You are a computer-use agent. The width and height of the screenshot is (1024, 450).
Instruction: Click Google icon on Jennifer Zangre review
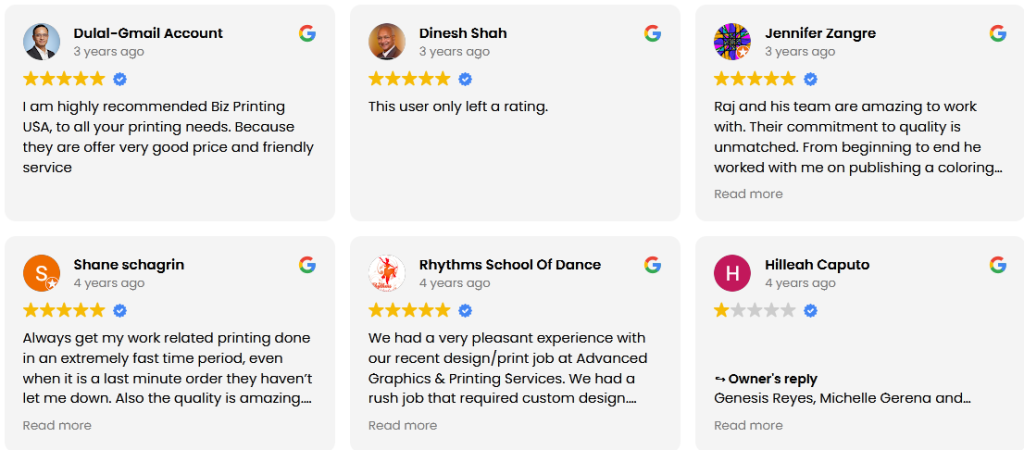997,33
